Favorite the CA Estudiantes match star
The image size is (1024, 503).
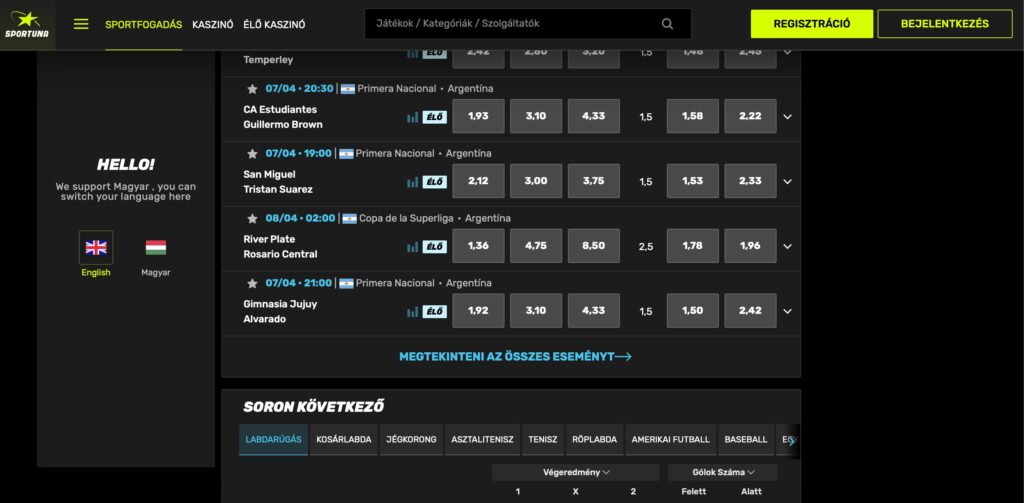(252, 88)
